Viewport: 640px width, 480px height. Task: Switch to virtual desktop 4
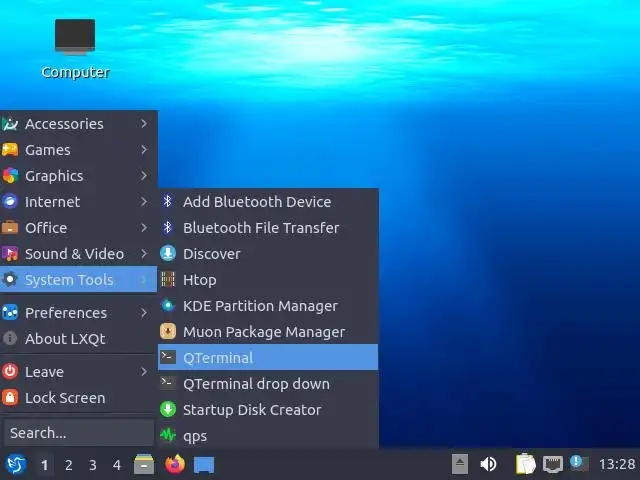(x=117, y=465)
